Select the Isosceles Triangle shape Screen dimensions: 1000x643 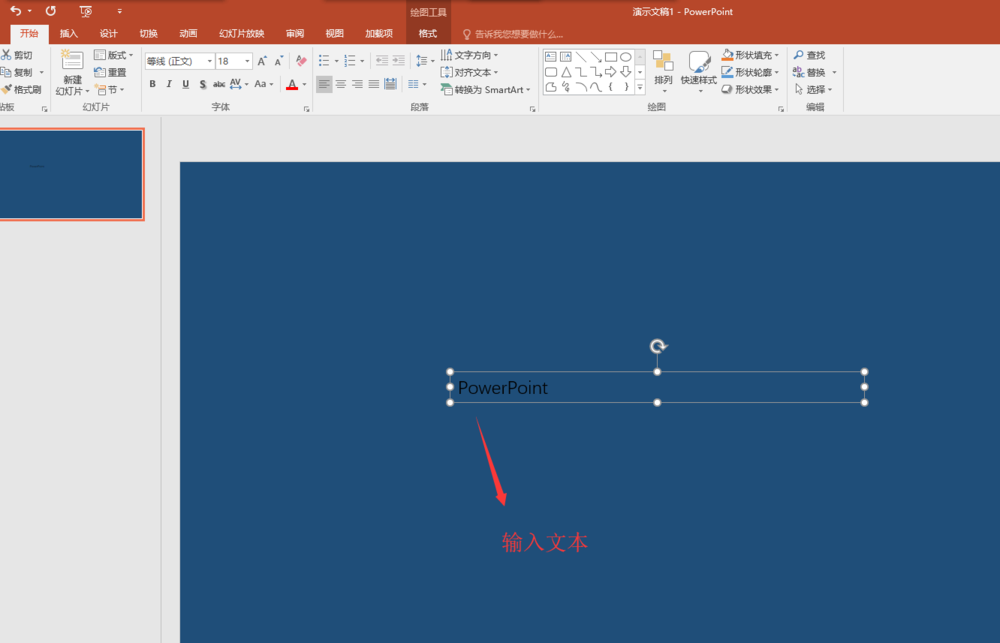566,72
